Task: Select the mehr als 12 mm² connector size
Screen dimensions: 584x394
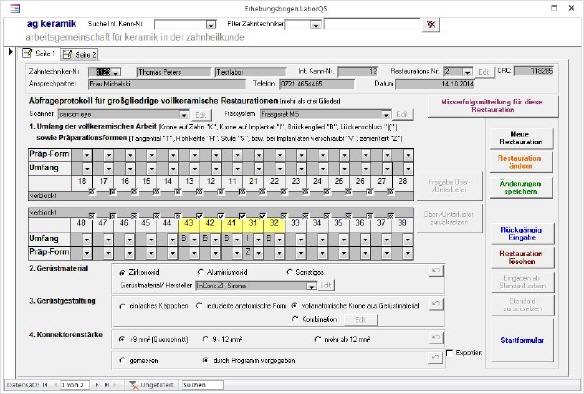Action: coord(318,339)
